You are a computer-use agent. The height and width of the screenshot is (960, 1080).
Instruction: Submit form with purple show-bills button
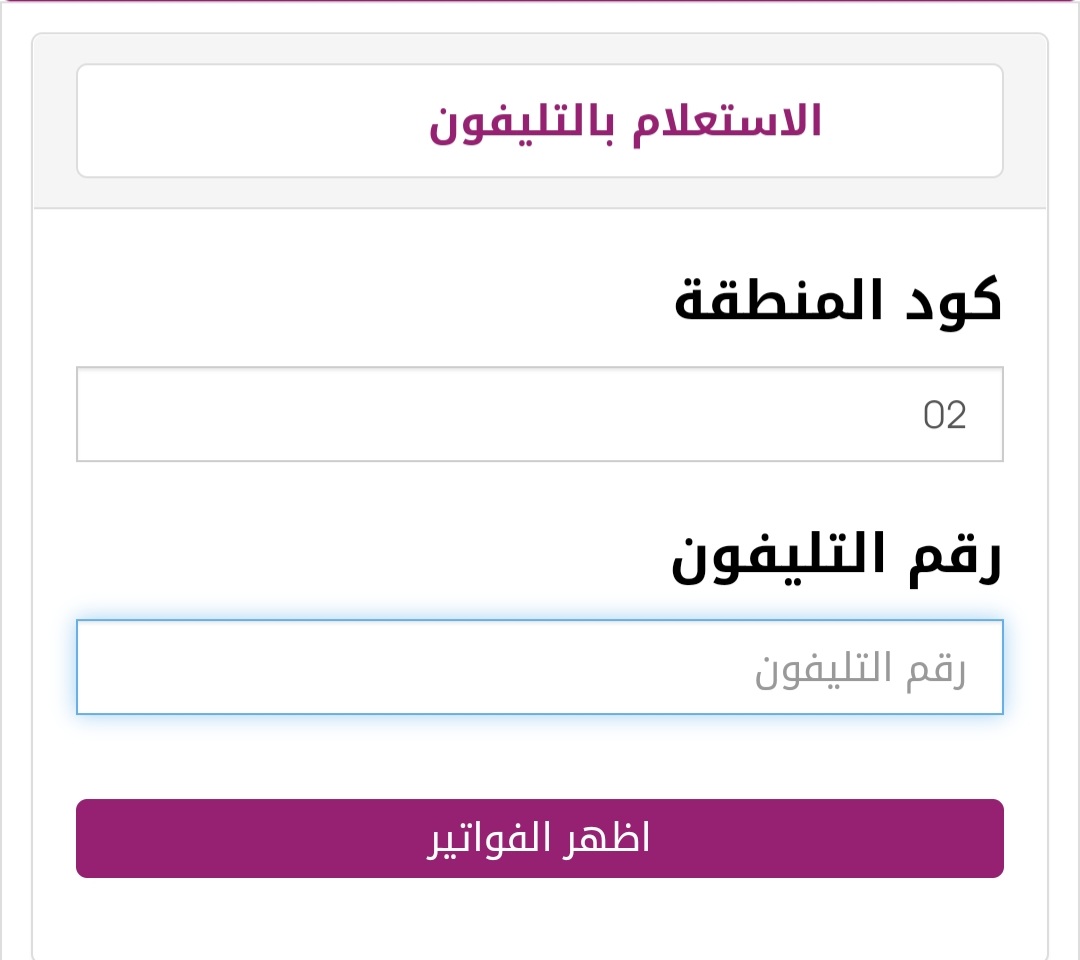(539, 838)
